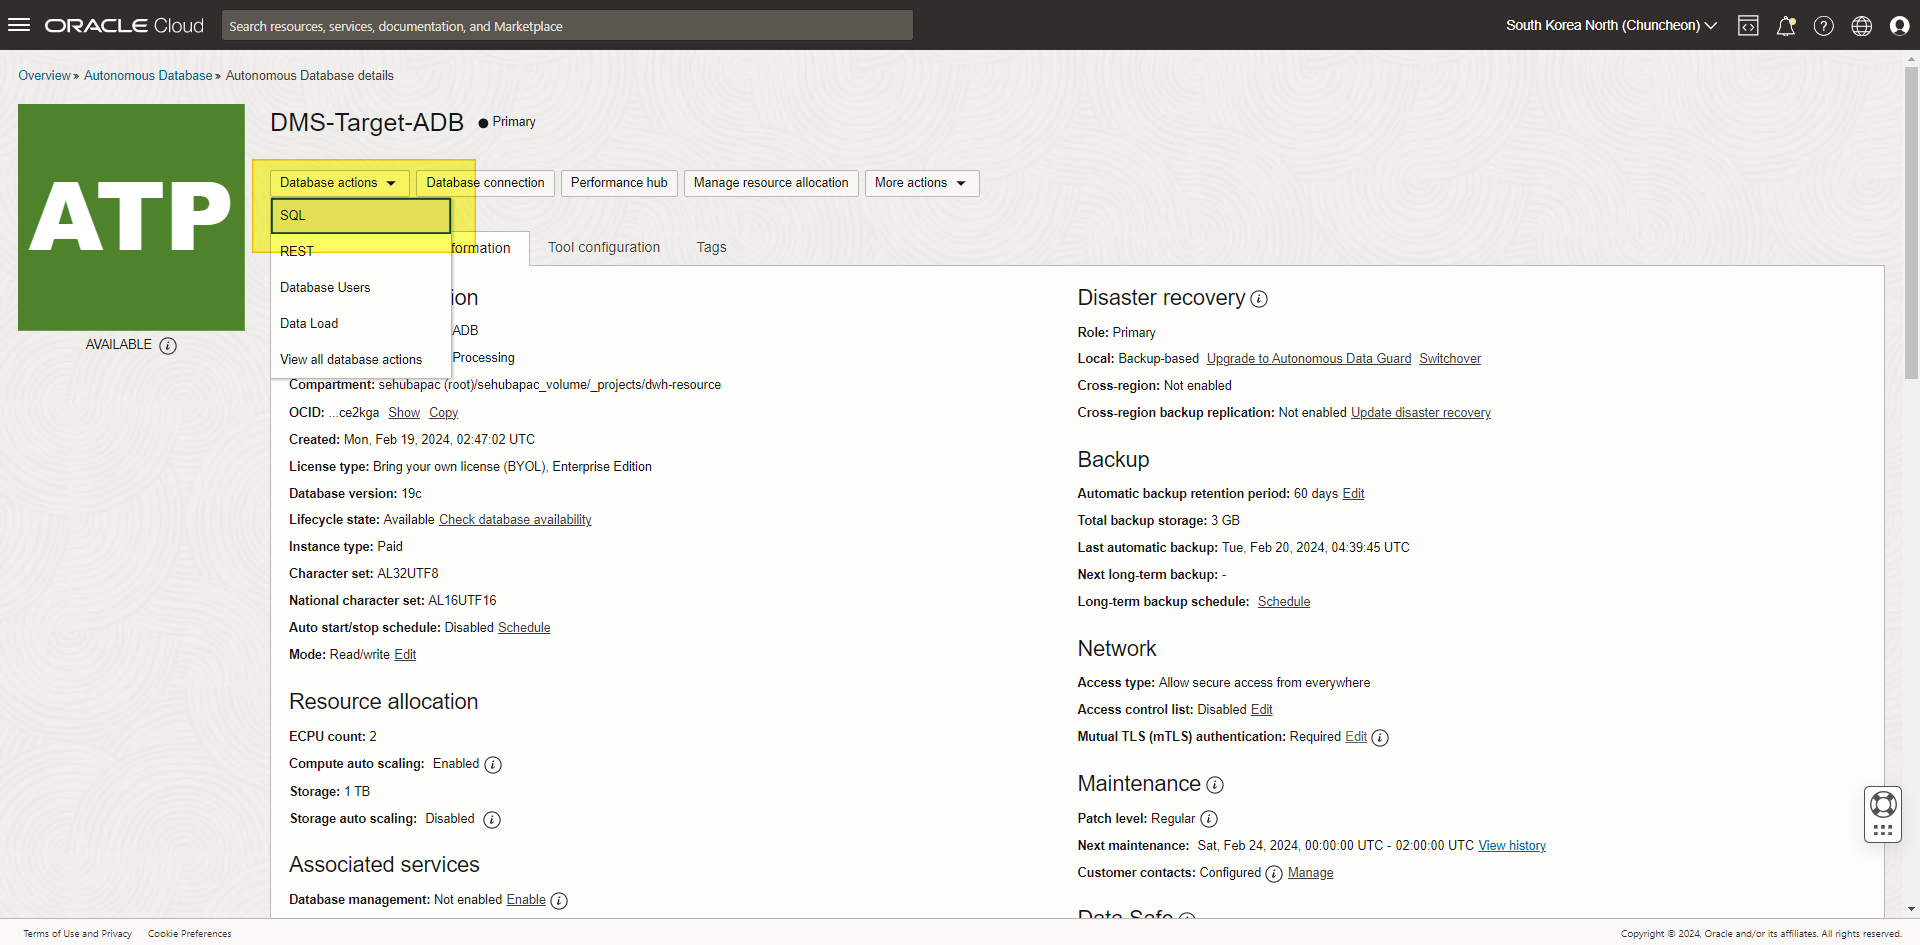
Task: Go to Overview breadcrumb link
Action: [44, 76]
